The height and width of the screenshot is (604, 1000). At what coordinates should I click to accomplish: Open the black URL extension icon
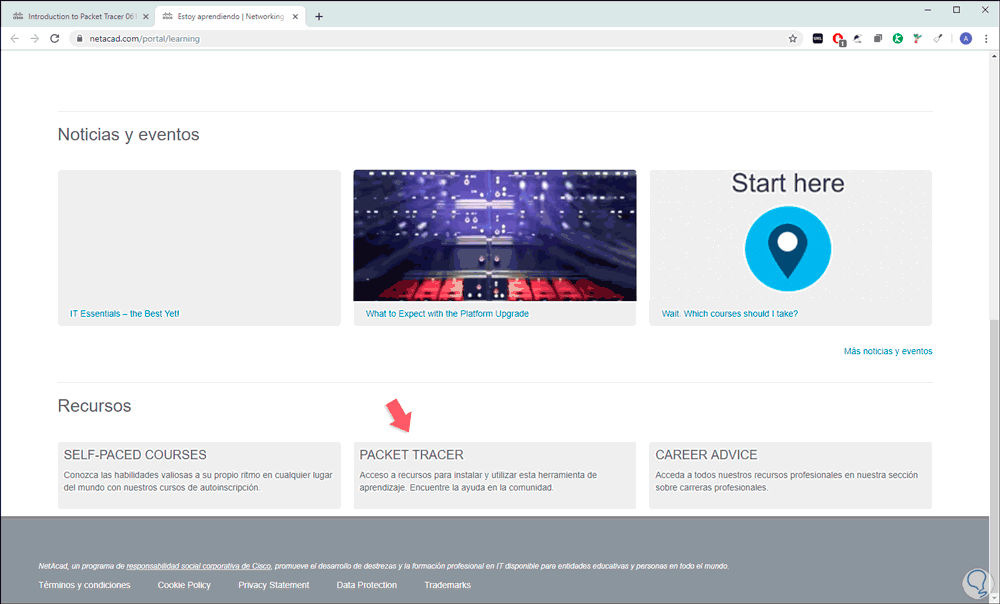point(818,38)
